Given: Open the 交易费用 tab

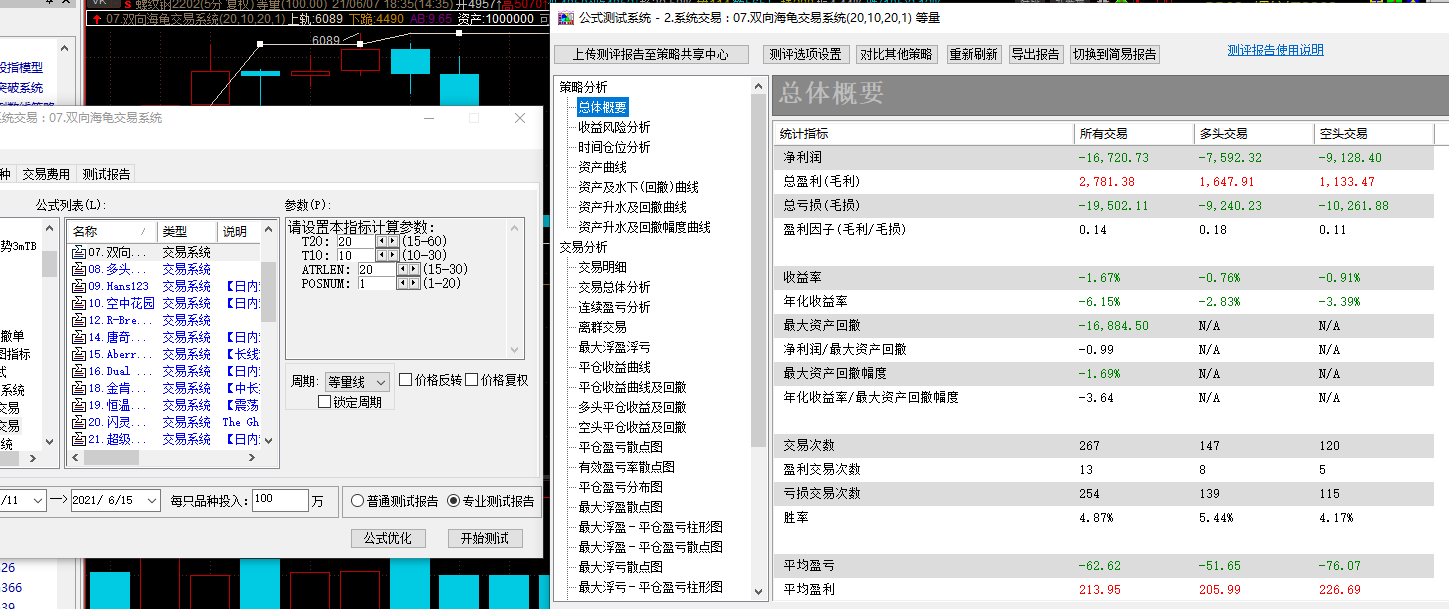Looking at the screenshot, I should [x=47, y=174].
